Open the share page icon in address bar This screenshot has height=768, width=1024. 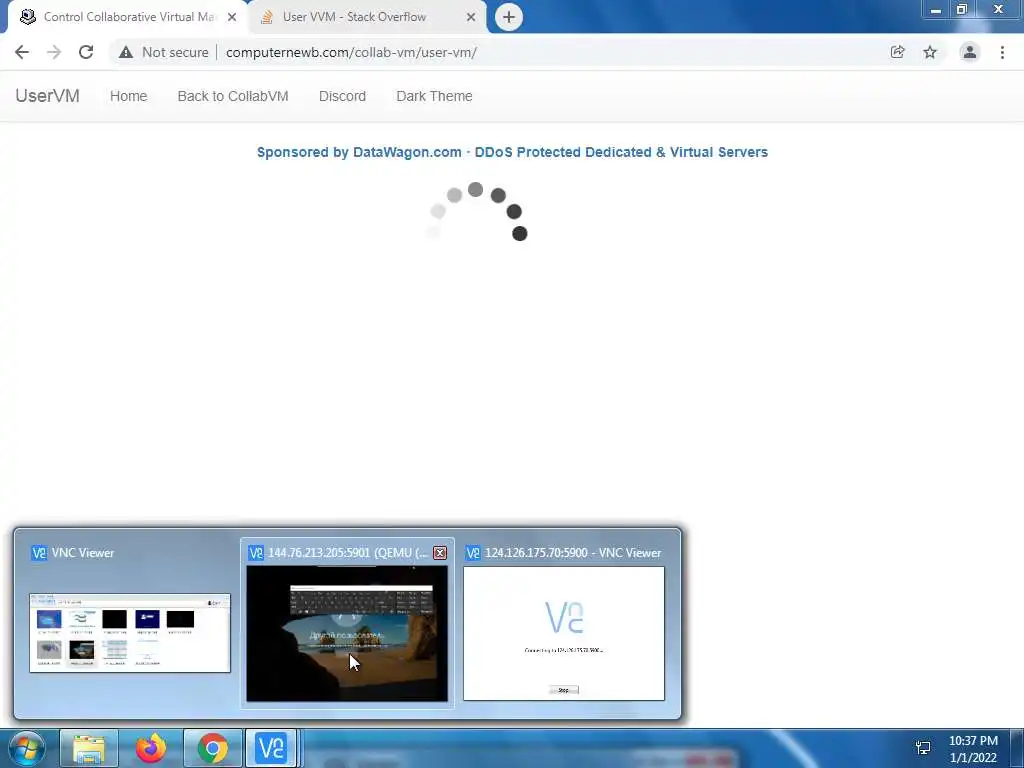[897, 52]
